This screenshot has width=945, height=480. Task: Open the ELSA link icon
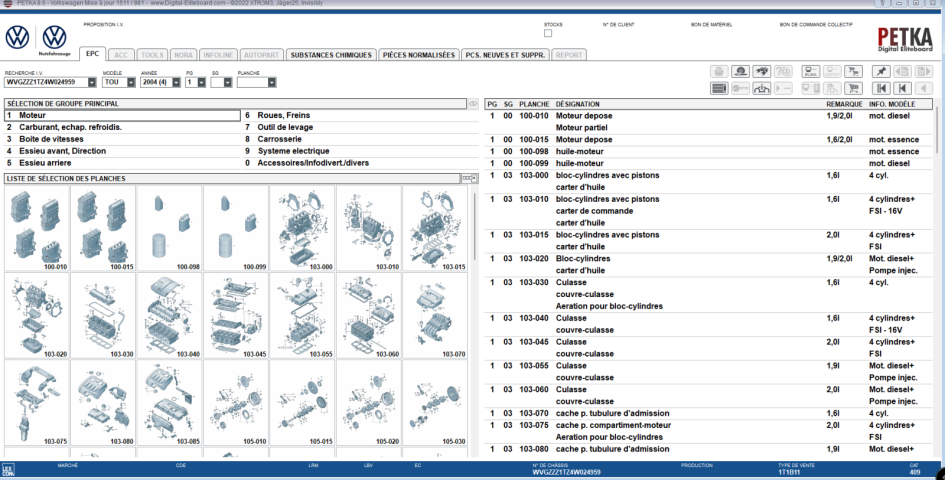coord(811,72)
